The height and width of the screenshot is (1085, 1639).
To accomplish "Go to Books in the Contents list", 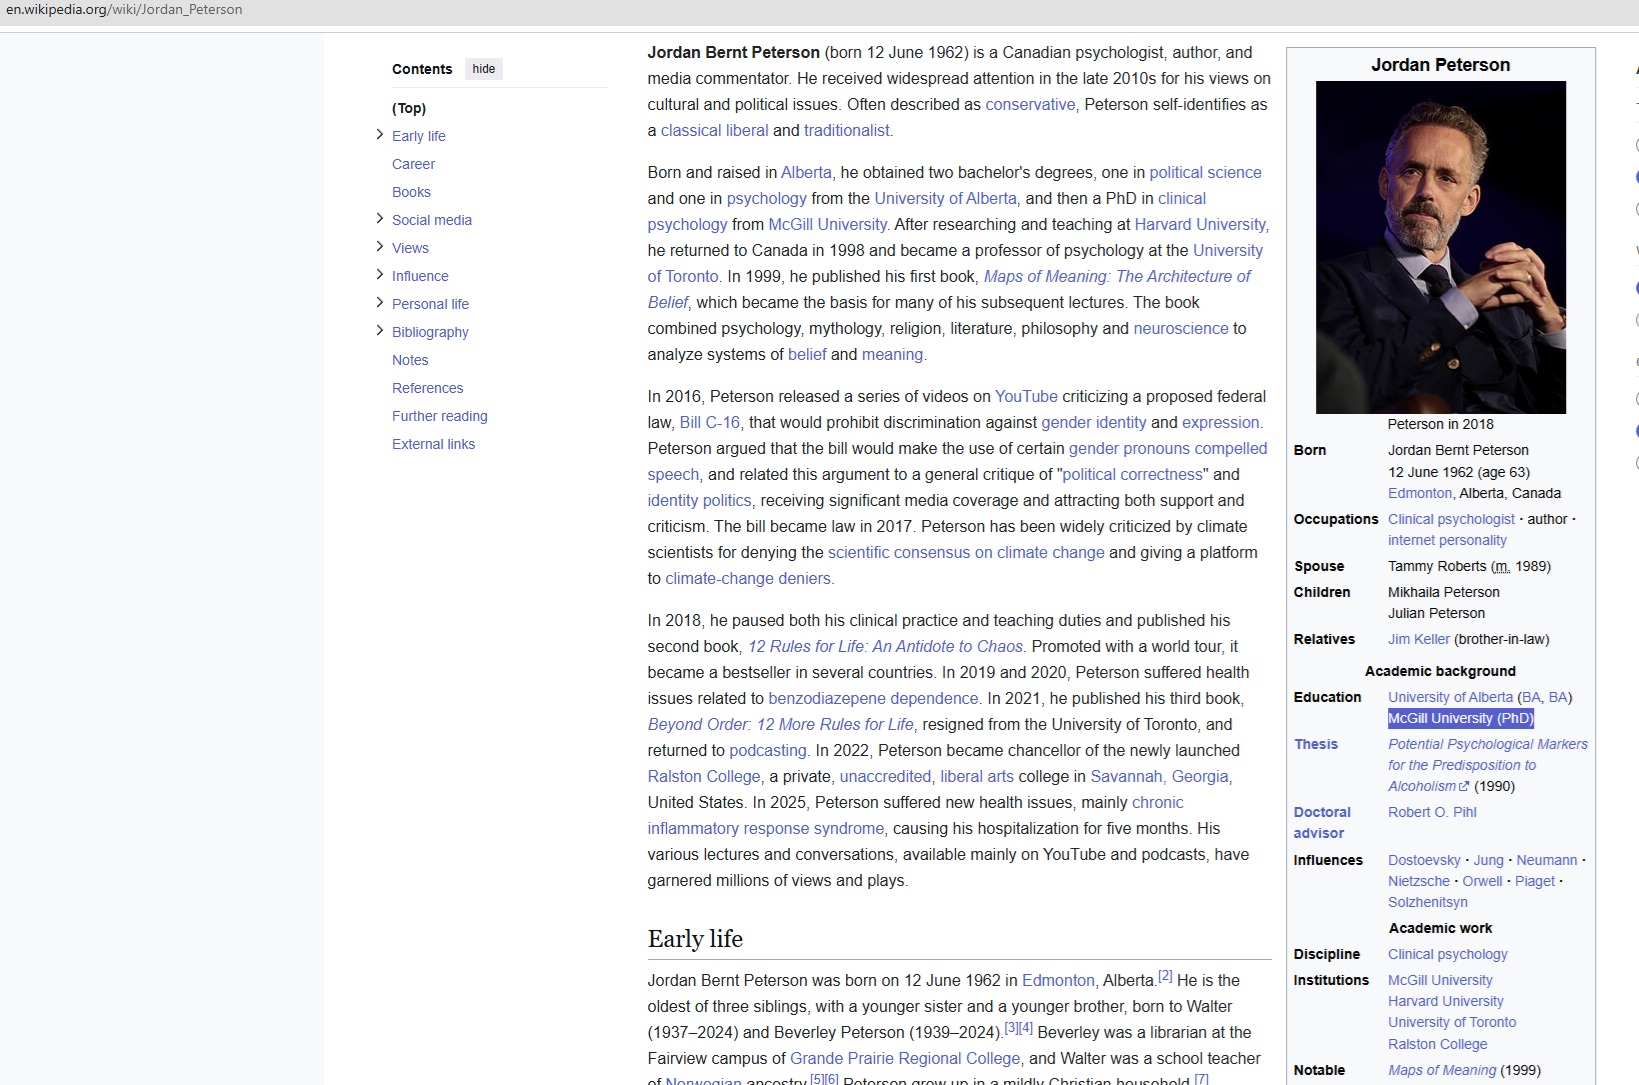I will click(411, 192).
